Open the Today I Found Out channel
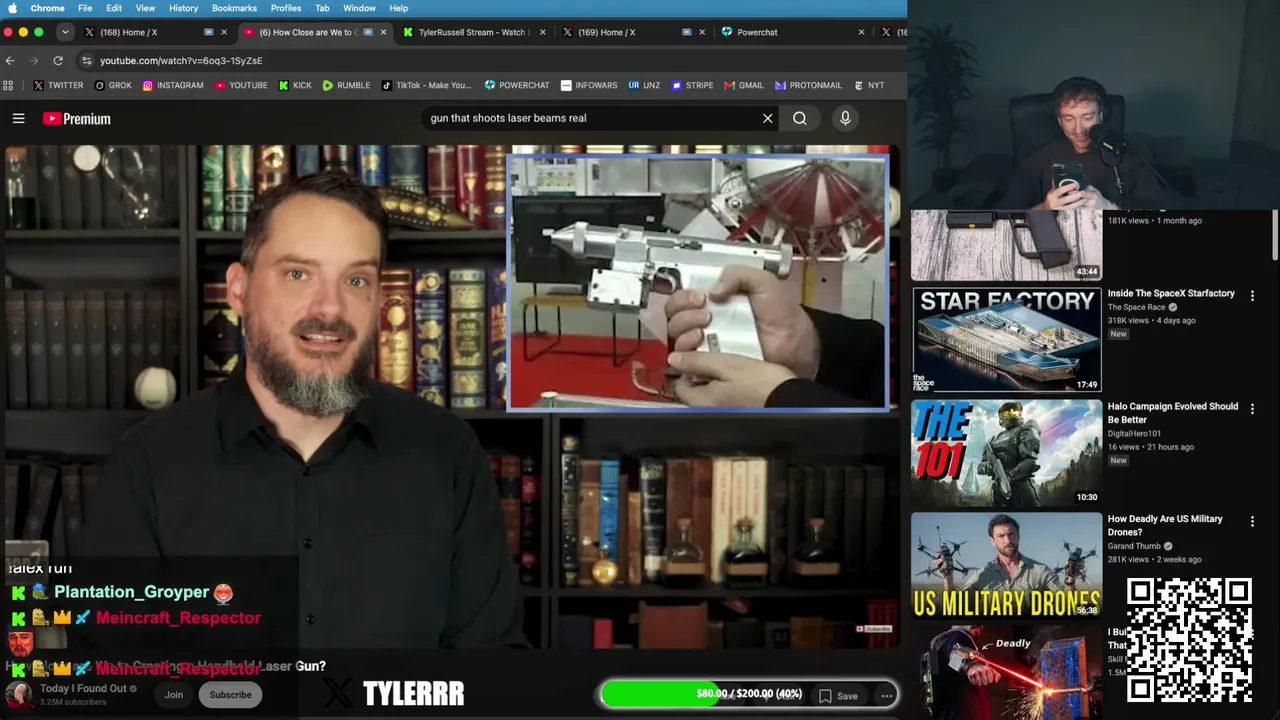Image resolution: width=1280 pixels, height=720 pixels. pyautogui.click(x=83, y=689)
